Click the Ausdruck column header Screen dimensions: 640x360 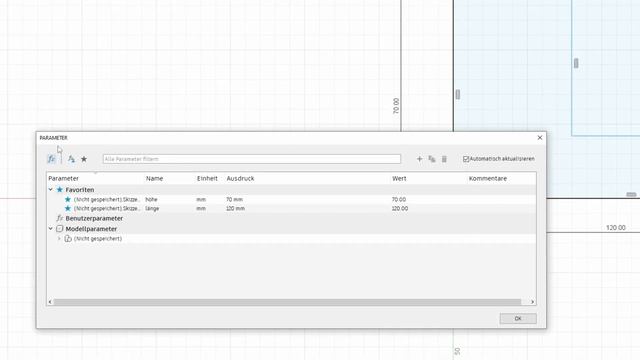[x=240, y=179]
